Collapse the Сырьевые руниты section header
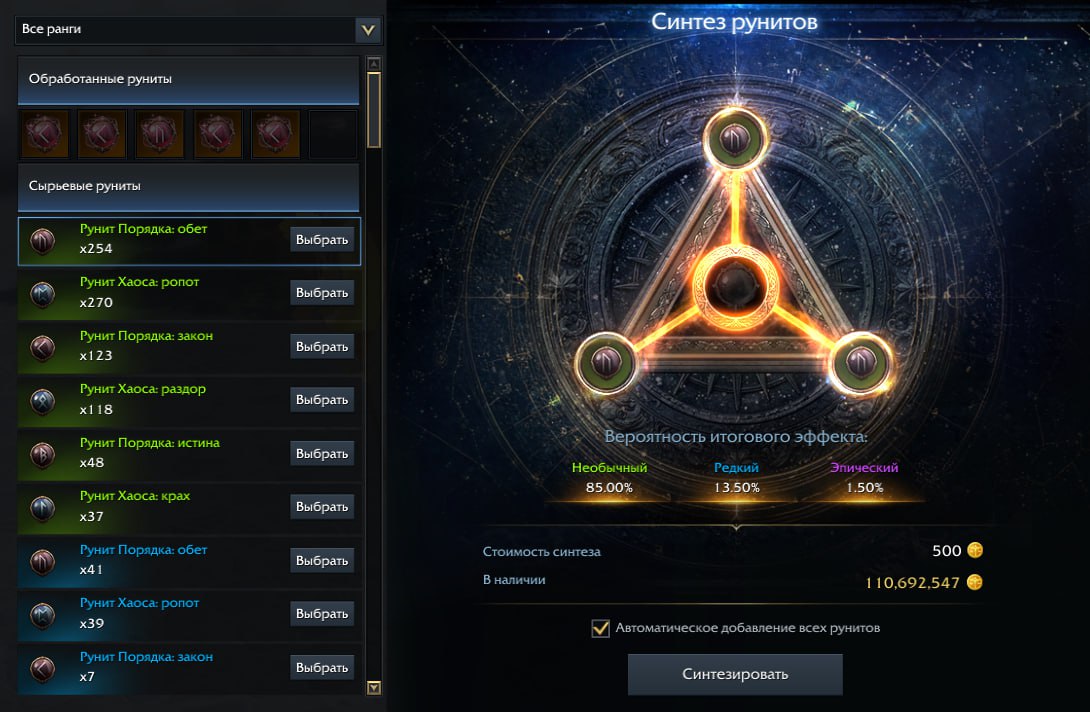1090x712 pixels. point(188,187)
